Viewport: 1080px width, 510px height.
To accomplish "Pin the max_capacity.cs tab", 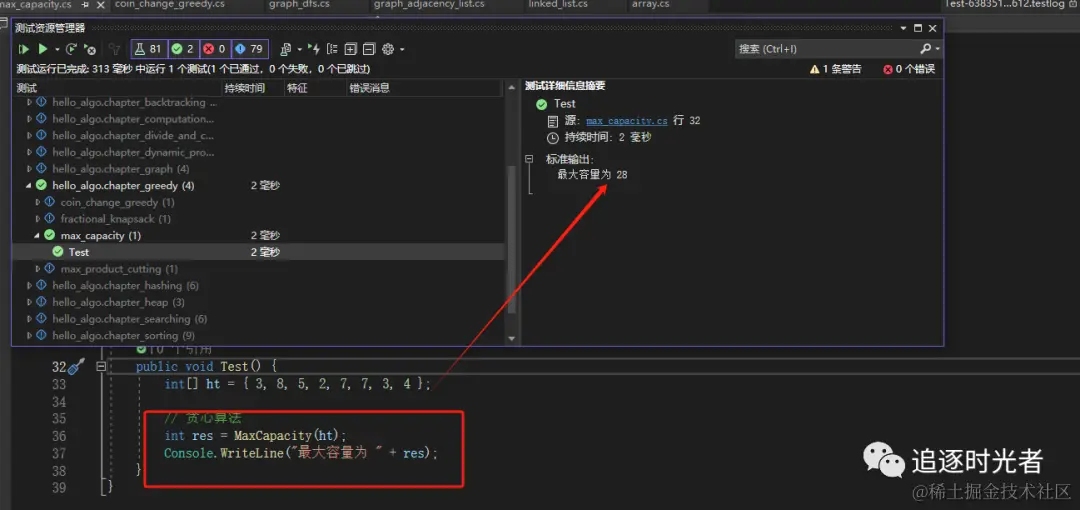I will coord(85,4).
